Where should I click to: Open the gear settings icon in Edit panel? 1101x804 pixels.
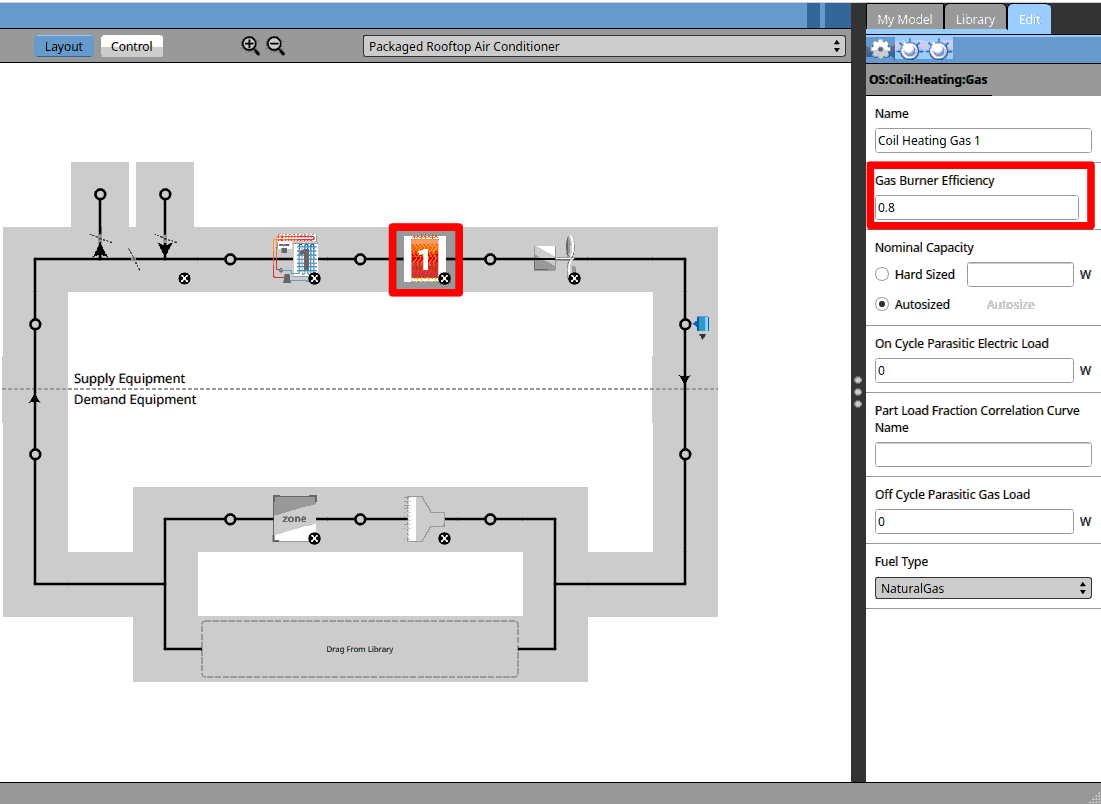880,49
